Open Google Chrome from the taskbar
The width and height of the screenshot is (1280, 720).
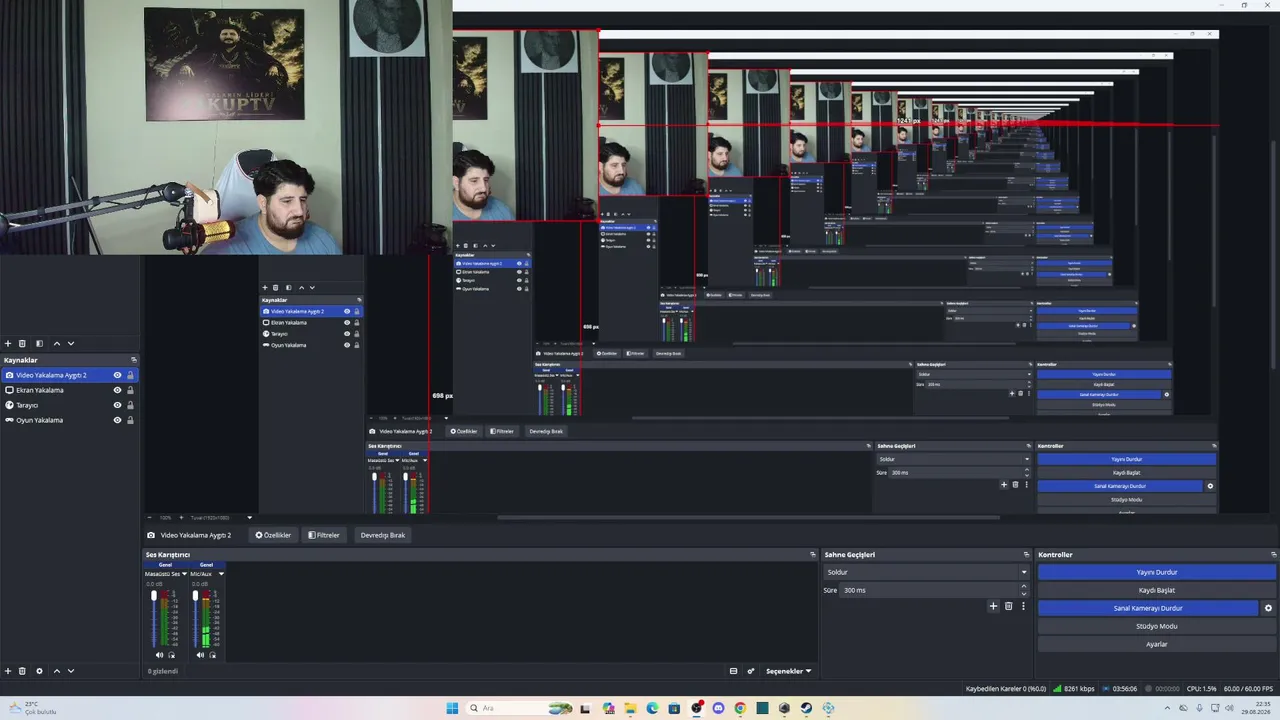[x=740, y=708]
